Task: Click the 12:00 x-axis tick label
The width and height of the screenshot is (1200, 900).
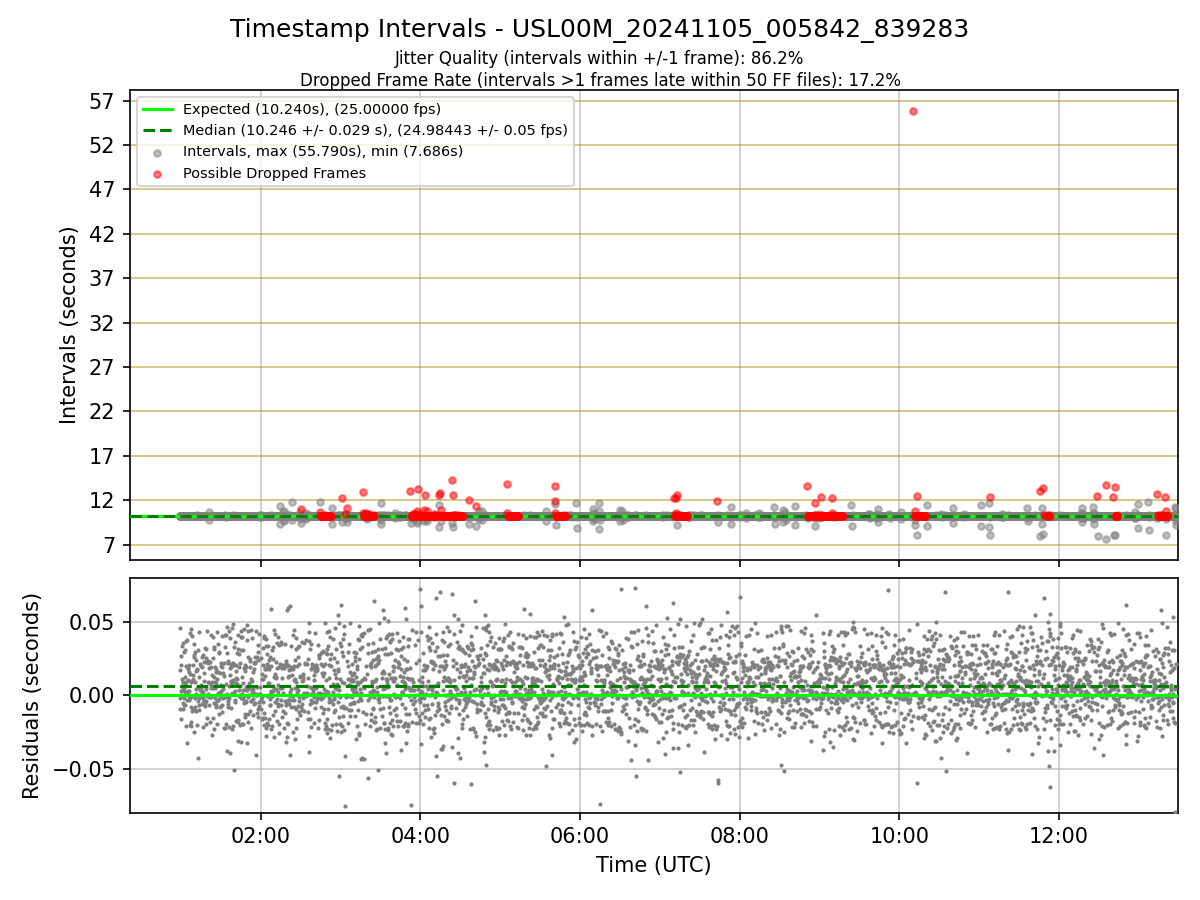Action: pyautogui.click(x=1059, y=834)
